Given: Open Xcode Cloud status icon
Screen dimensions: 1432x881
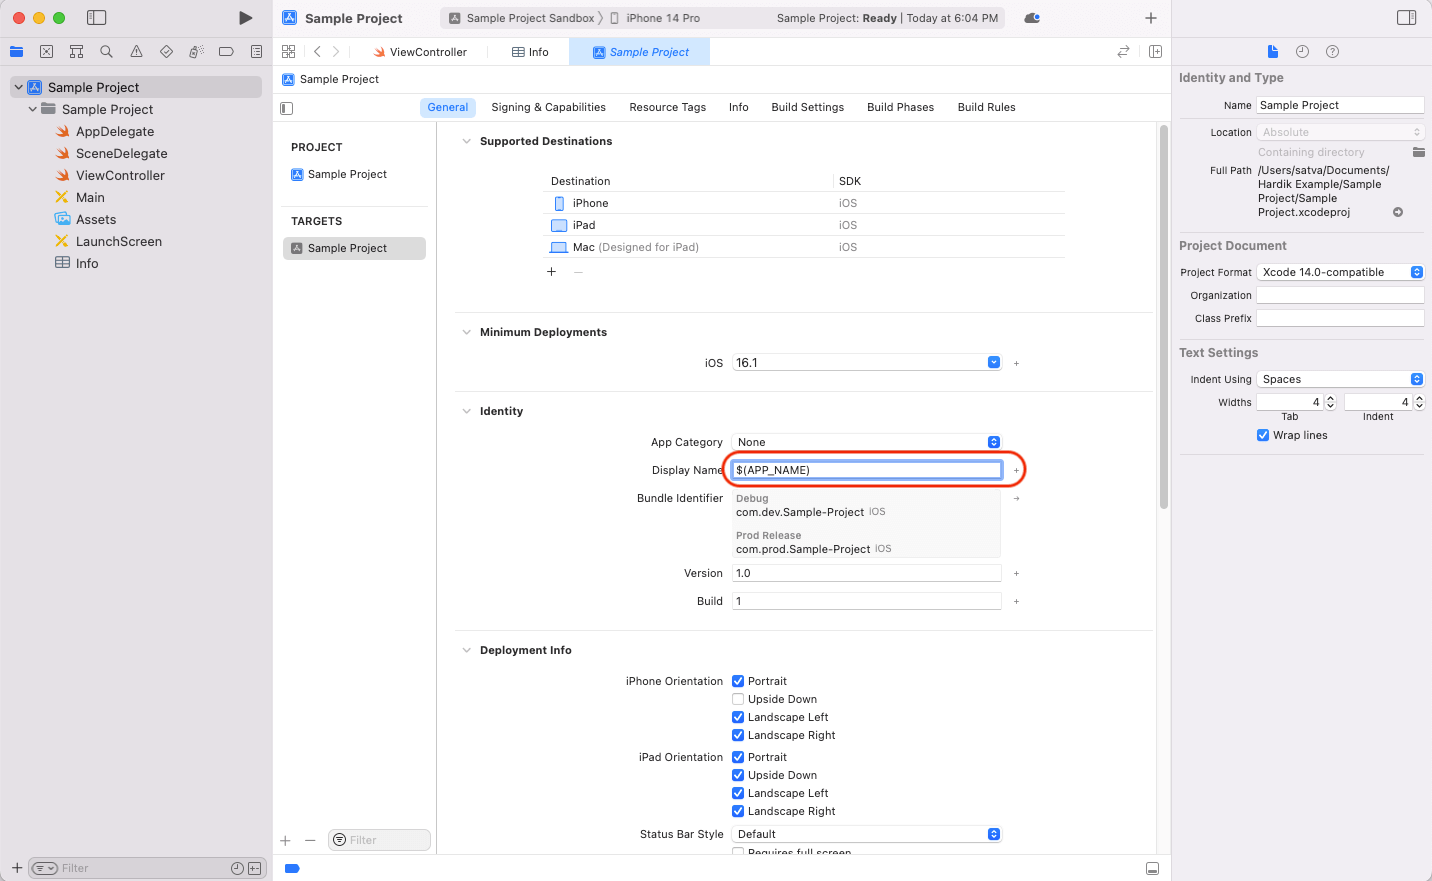Looking at the screenshot, I should (x=1032, y=18).
